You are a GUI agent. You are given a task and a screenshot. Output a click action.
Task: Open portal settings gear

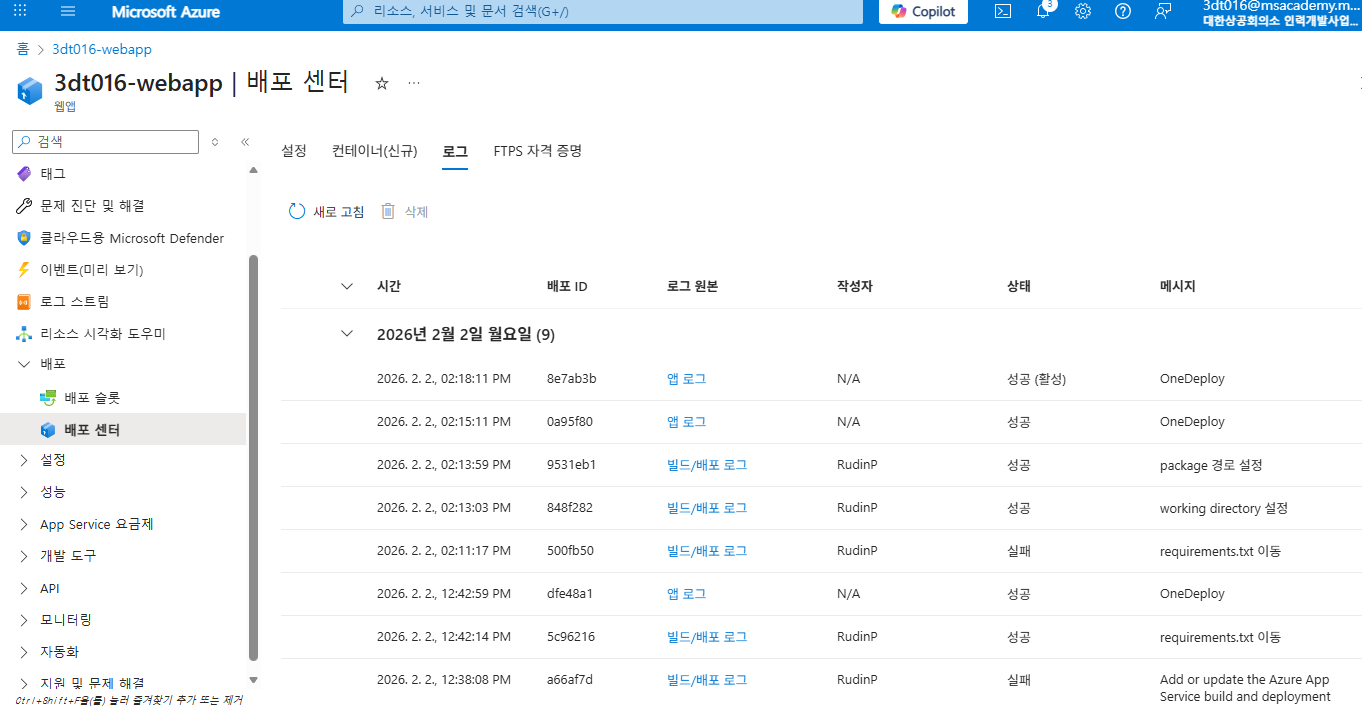(x=1083, y=11)
